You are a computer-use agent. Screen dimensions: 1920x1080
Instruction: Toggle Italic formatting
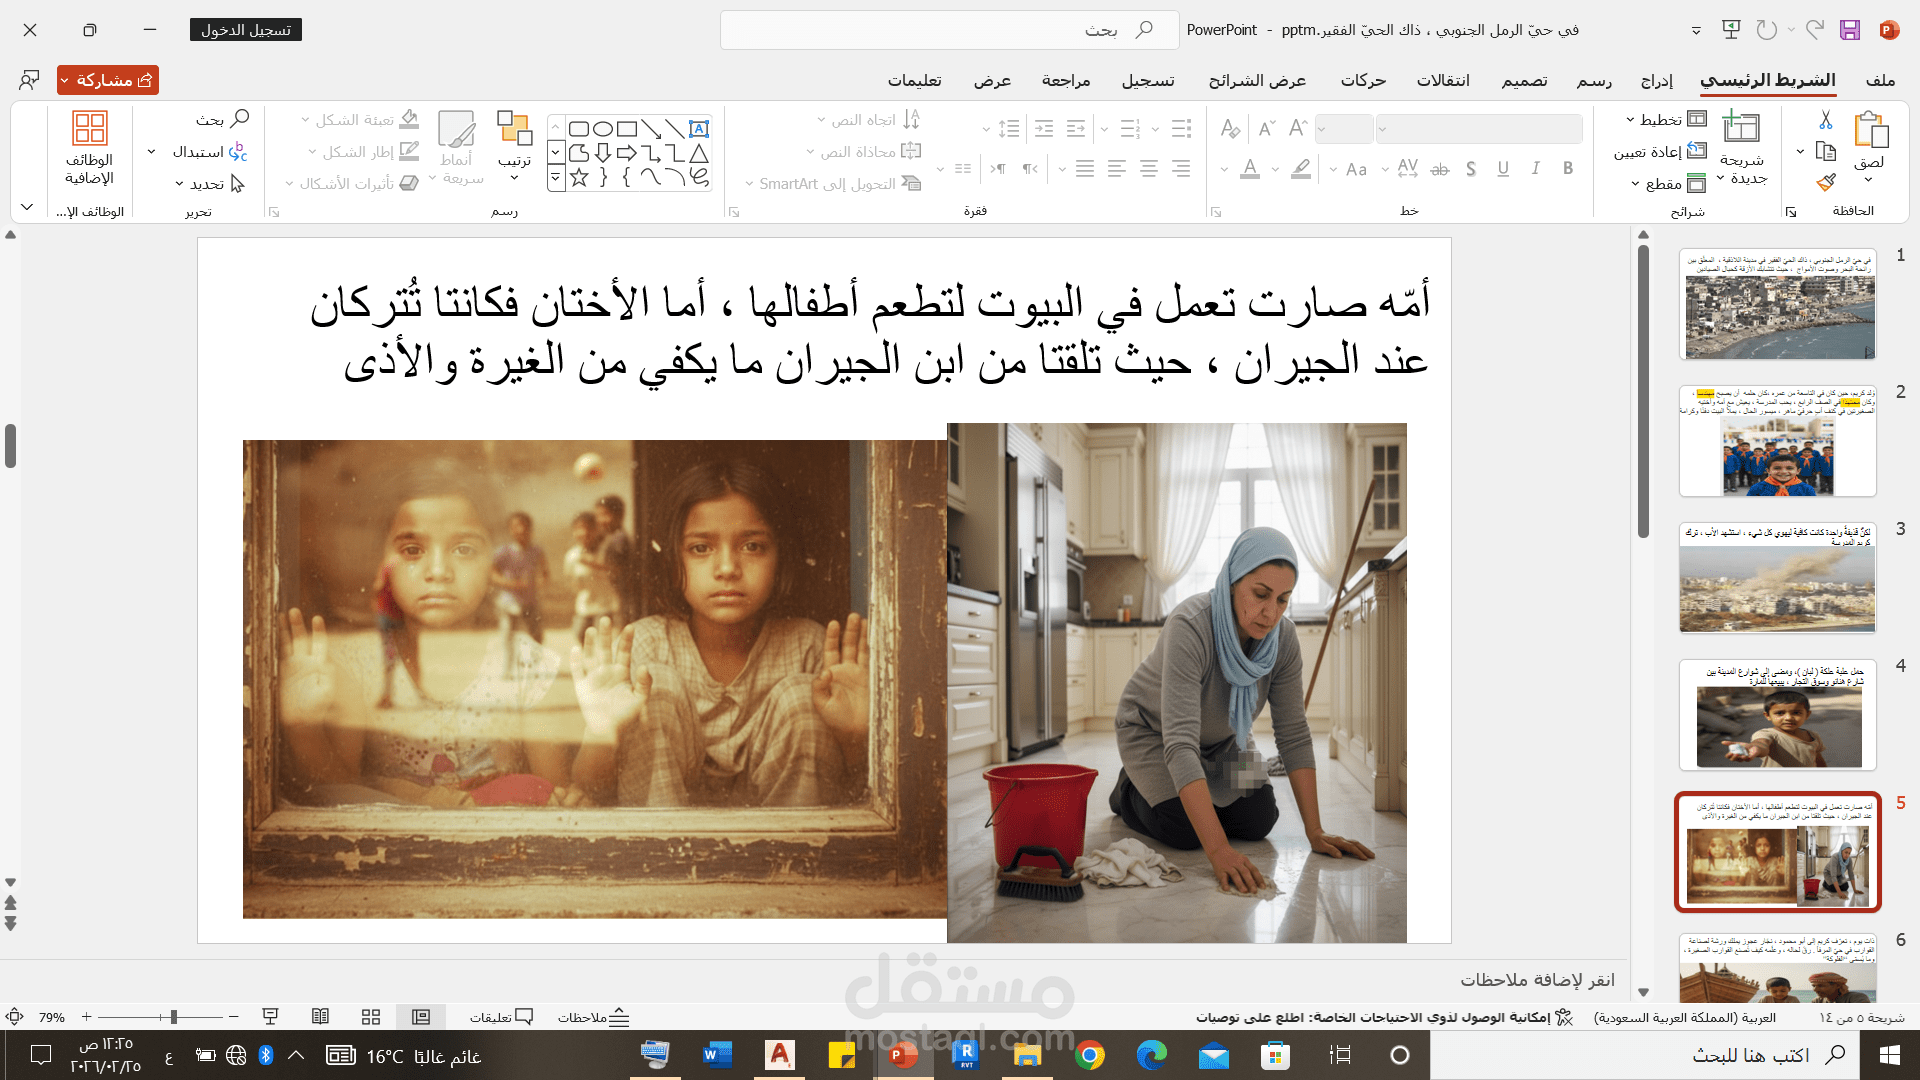[1535, 169]
